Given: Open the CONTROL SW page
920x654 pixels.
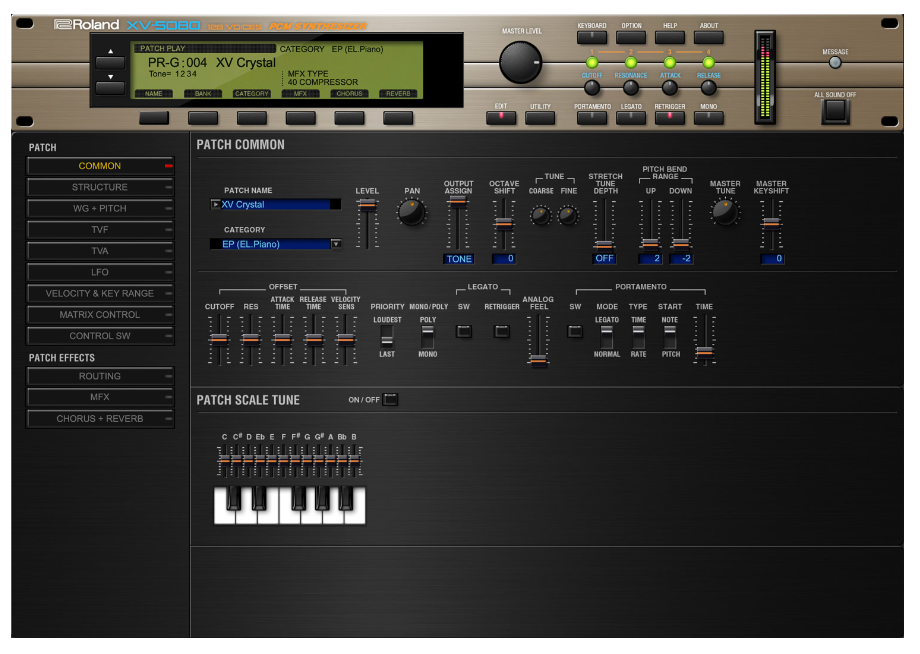Looking at the screenshot, I should coord(100,336).
